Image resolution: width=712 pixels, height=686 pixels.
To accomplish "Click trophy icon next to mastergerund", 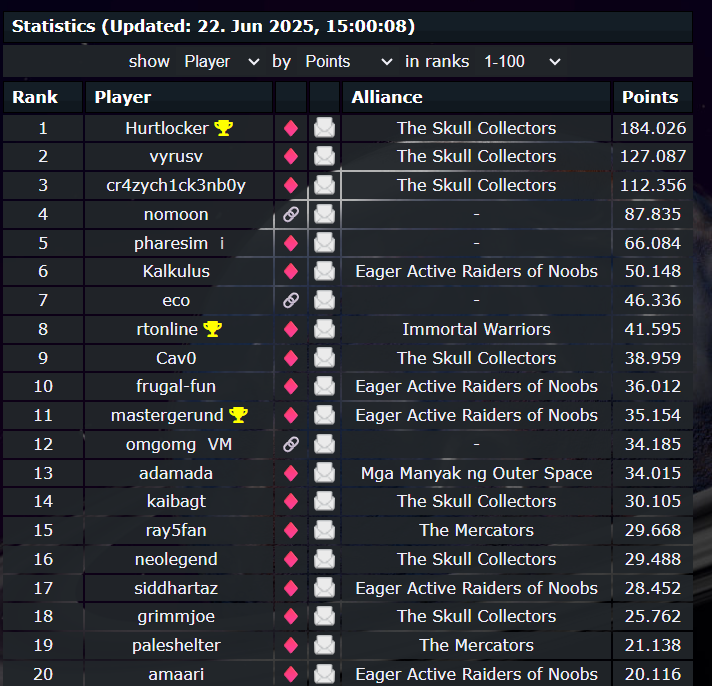I will (x=238, y=415).
